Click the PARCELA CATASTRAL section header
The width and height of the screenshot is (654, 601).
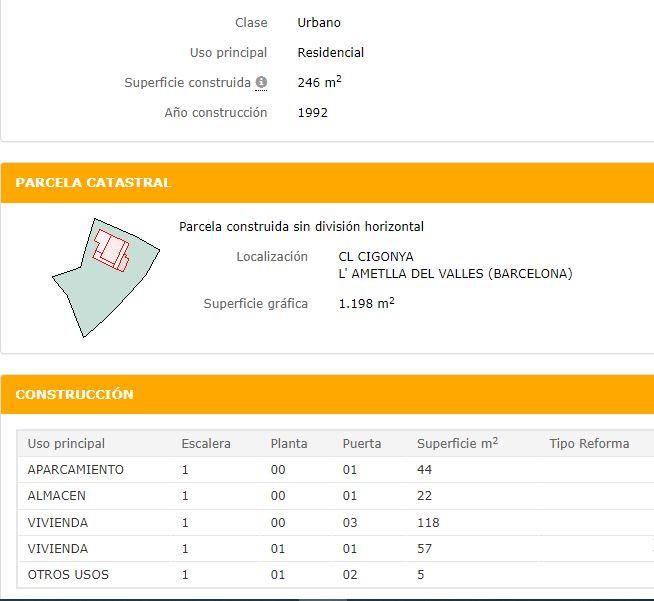point(93,183)
